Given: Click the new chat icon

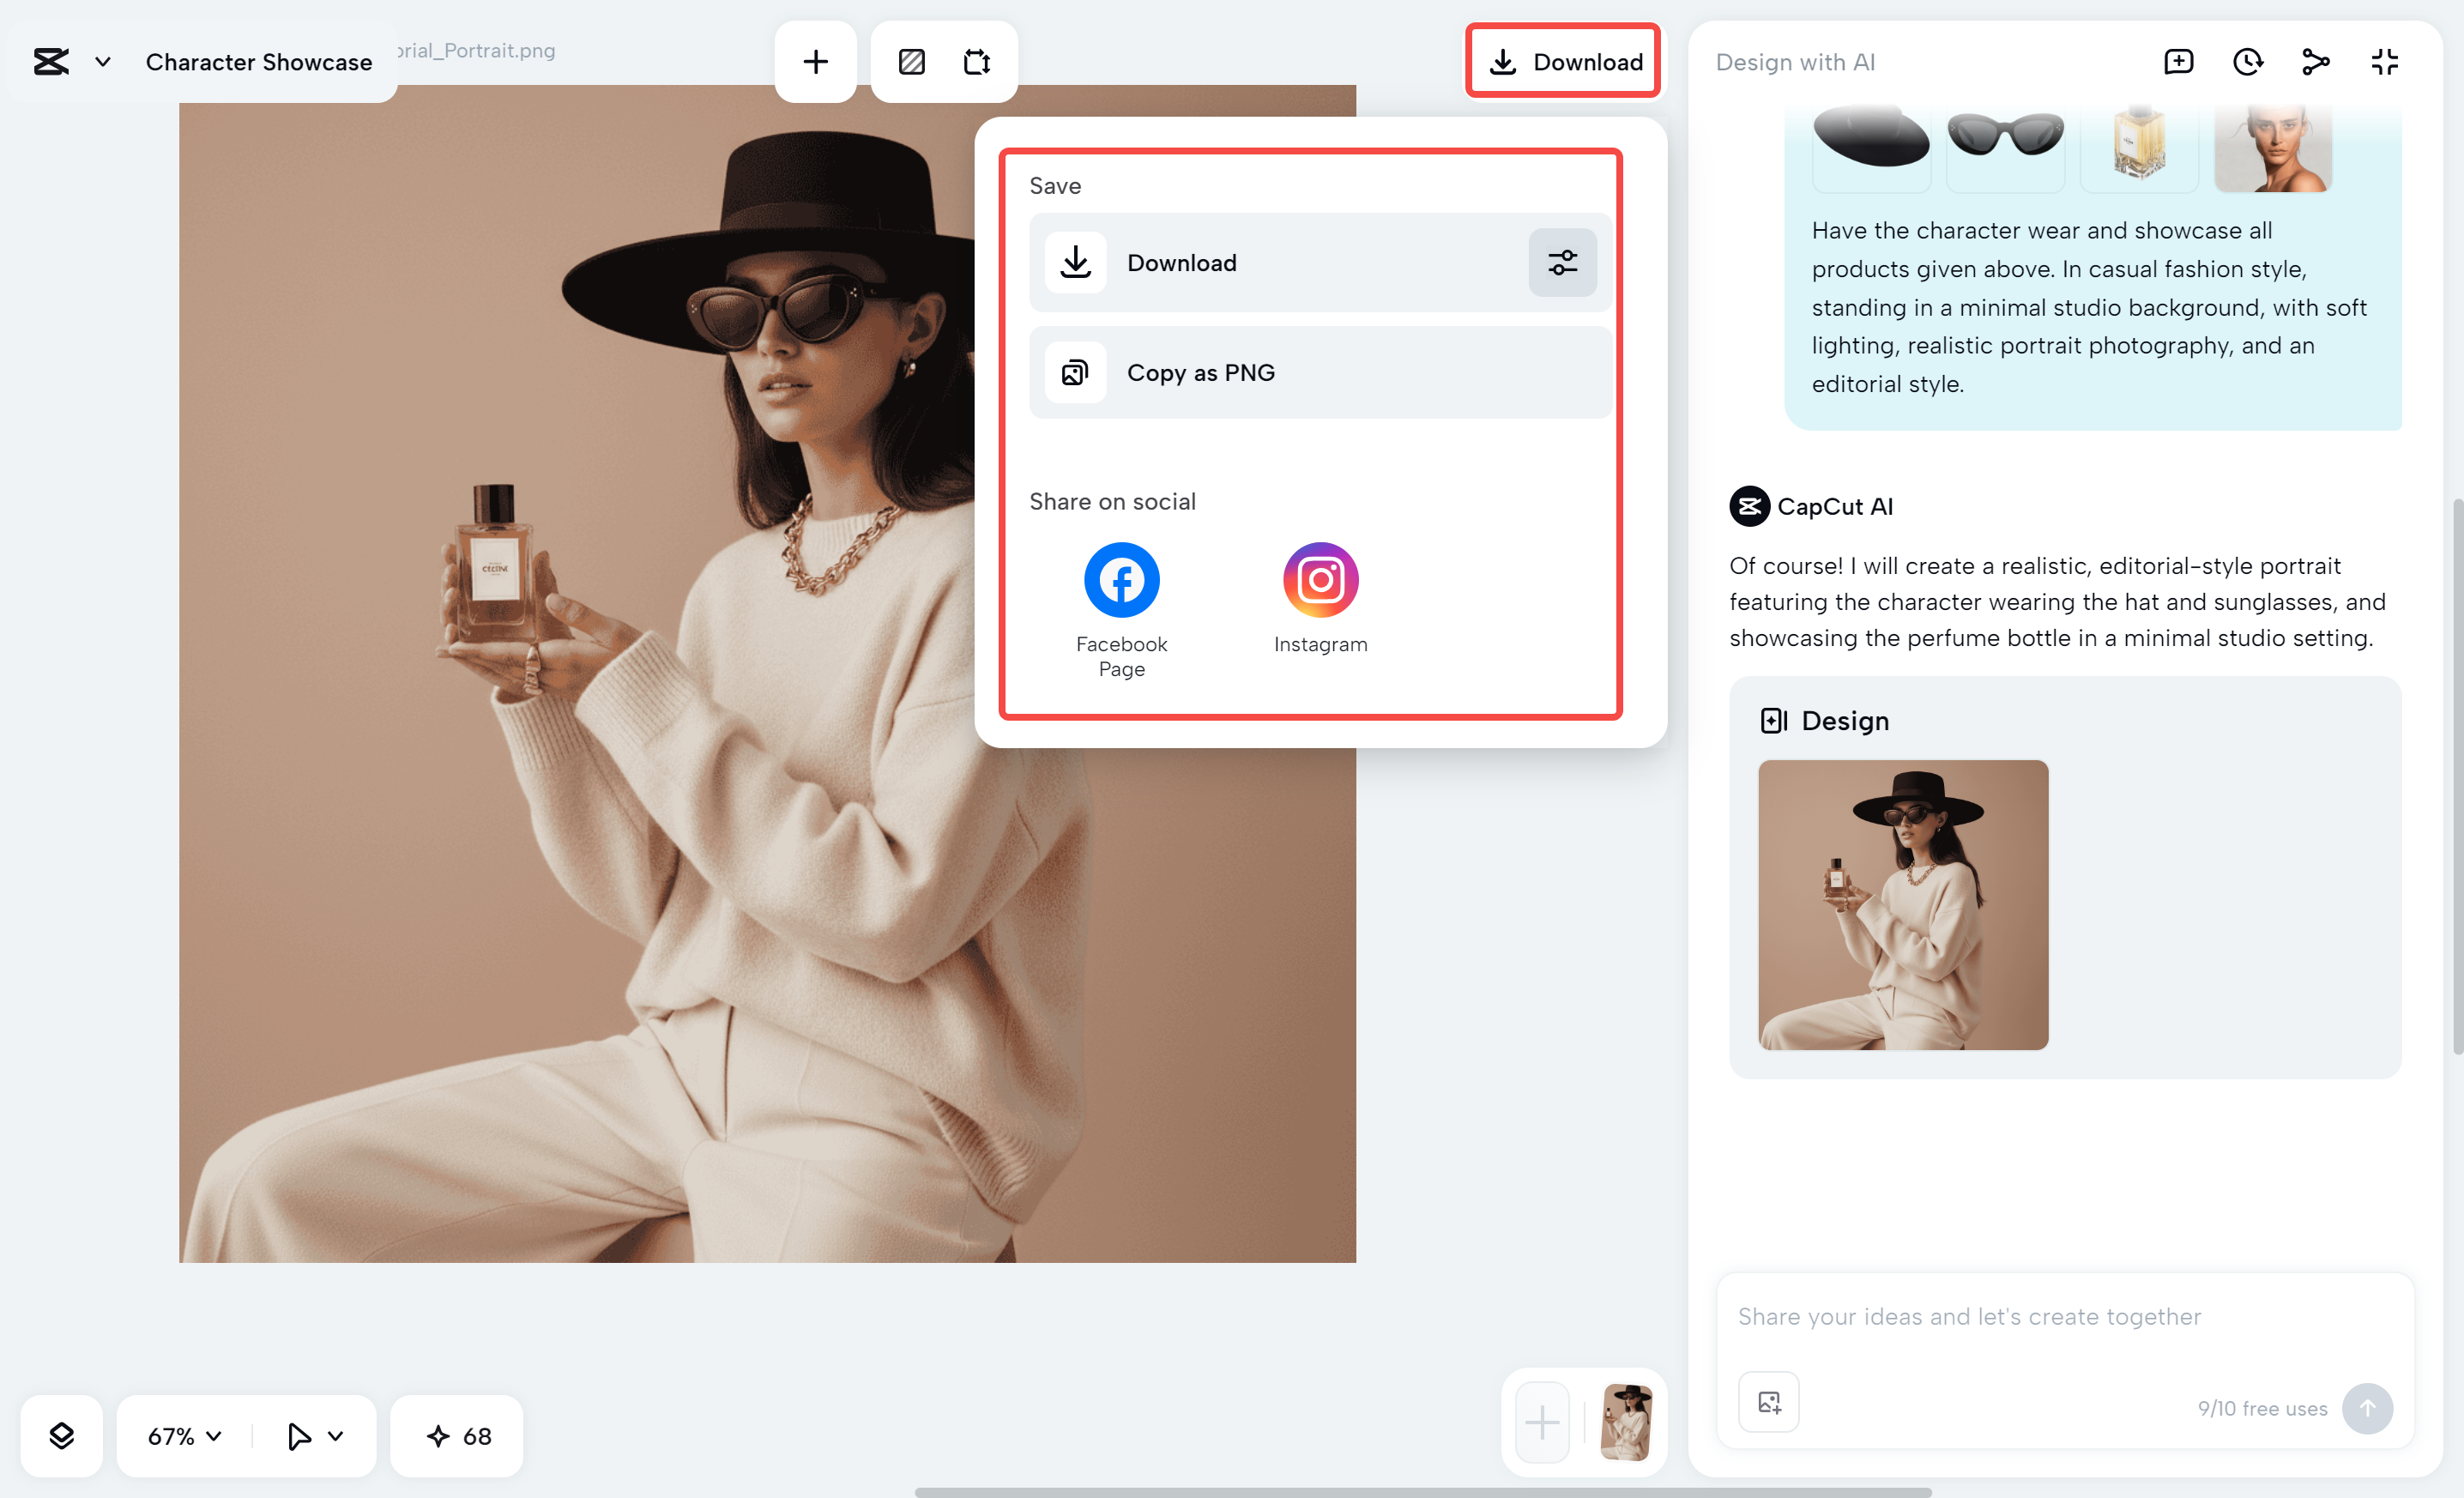Looking at the screenshot, I should coord(2178,62).
